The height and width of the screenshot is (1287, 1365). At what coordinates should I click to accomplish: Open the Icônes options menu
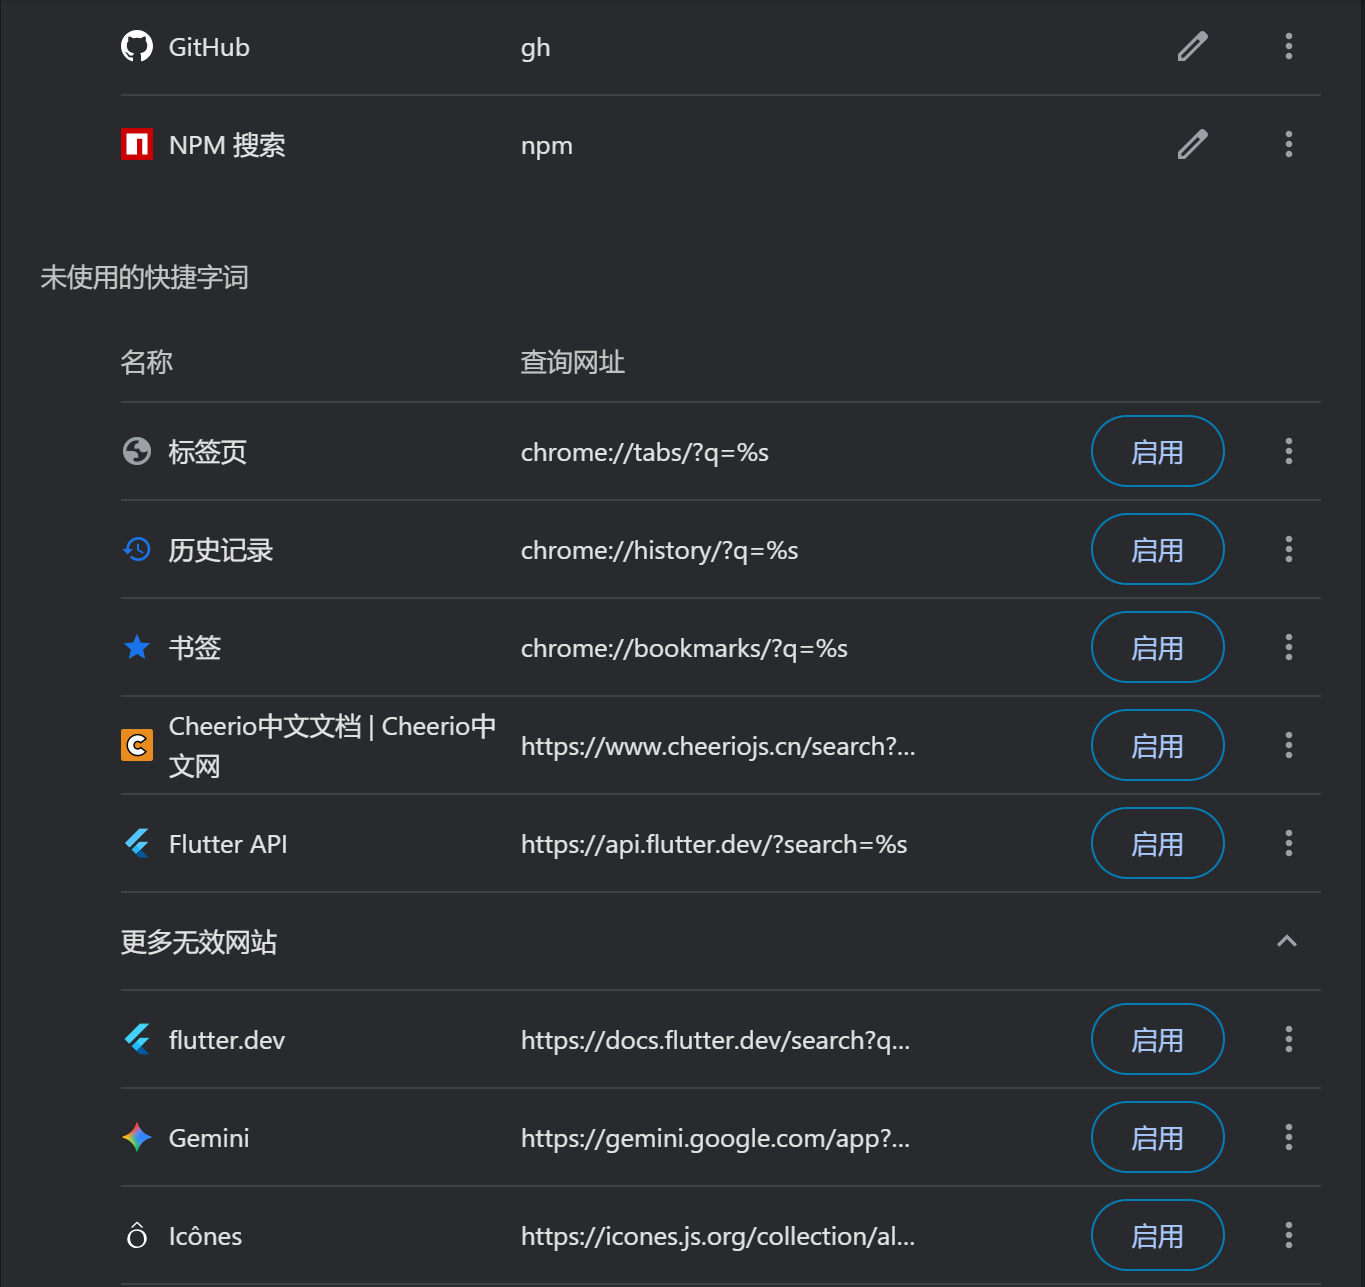coord(1288,1235)
